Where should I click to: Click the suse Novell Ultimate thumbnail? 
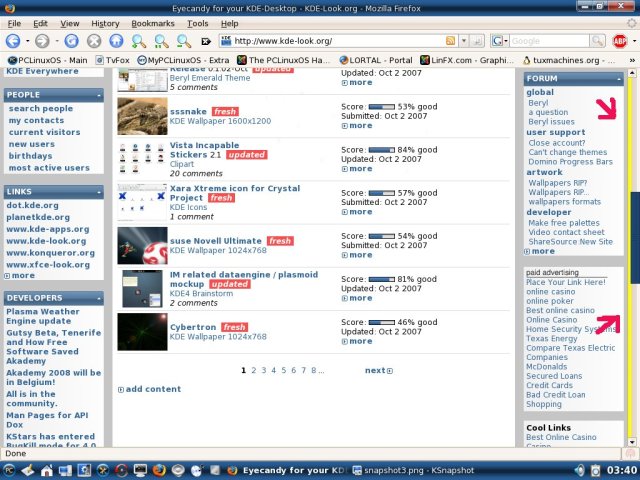(x=142, y=246)
